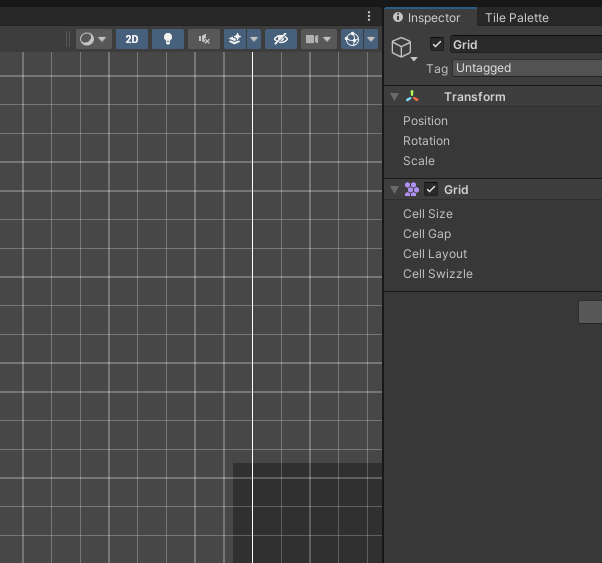Switch to the Inspector tab

pos(431,17)
